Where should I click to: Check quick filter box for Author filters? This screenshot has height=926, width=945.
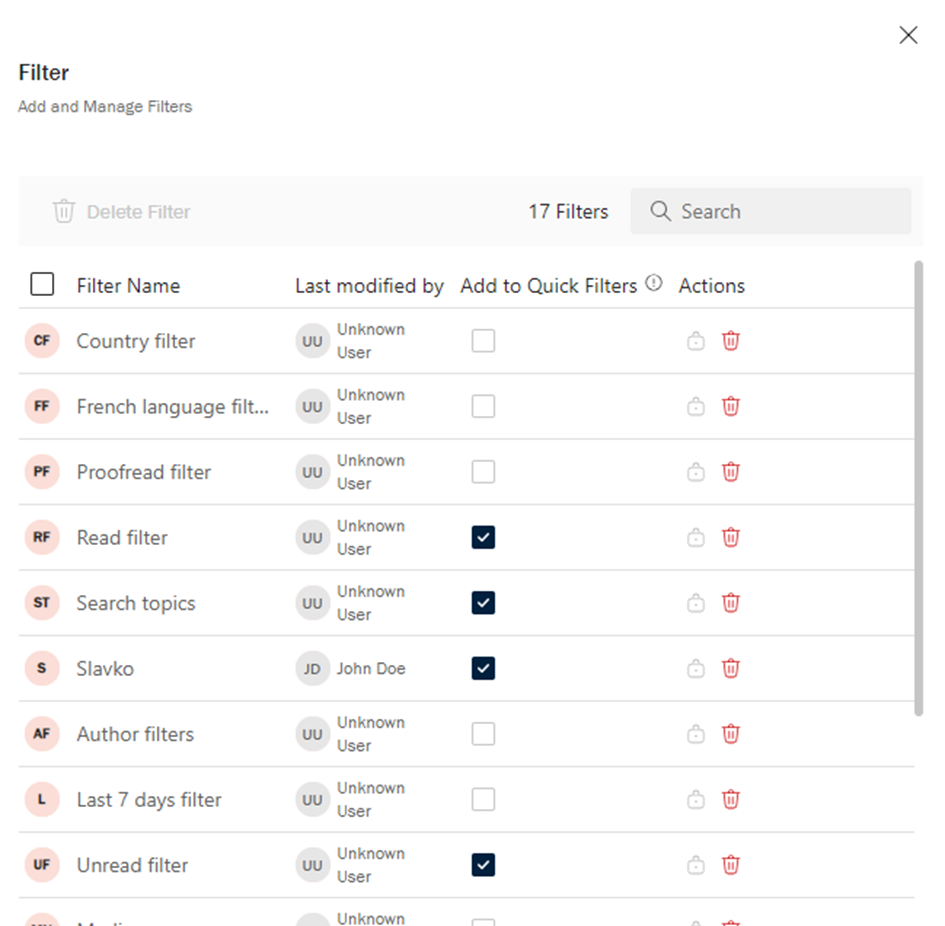click(483, 734)
